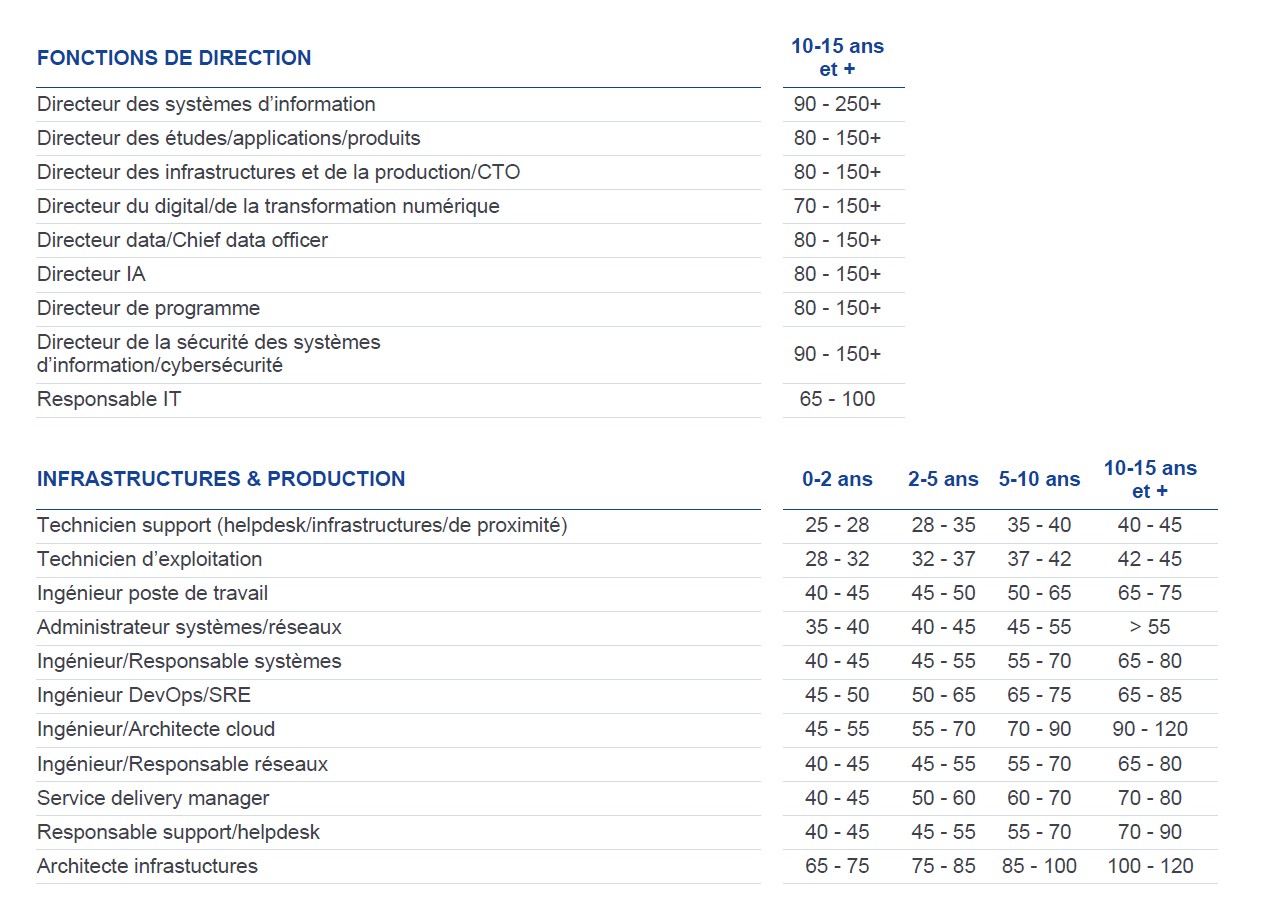Image resolution: width=1266 pixels, height=905 pixels.
Task: Select the Architecte infrastructures row
Action: [147, 866]
